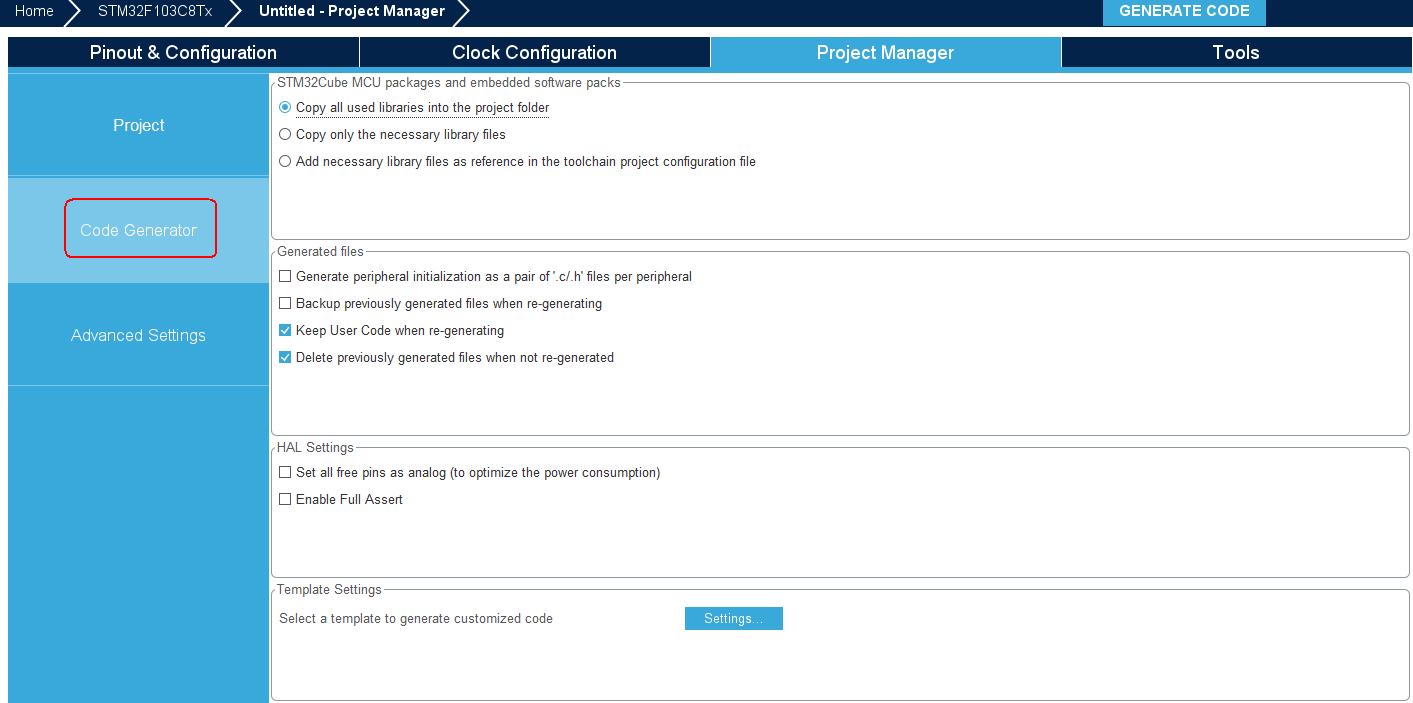This screenshot has height=703, width=1413.
Task: Click the 'Template Settings' group title
Action: [329, 590]
